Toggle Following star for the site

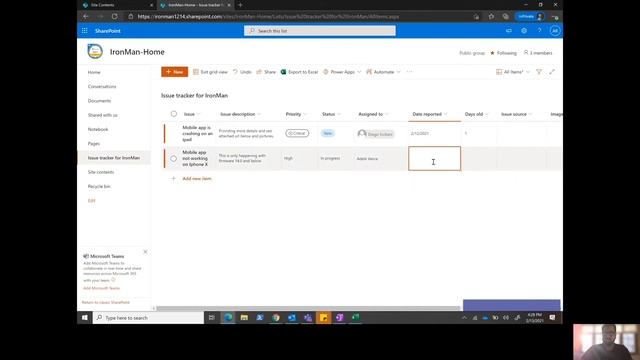(492, 53)
